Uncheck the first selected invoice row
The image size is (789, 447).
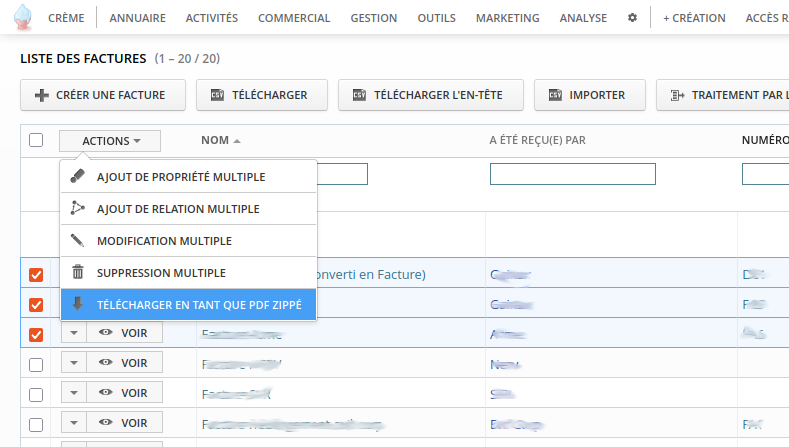(x=36, y=275)
